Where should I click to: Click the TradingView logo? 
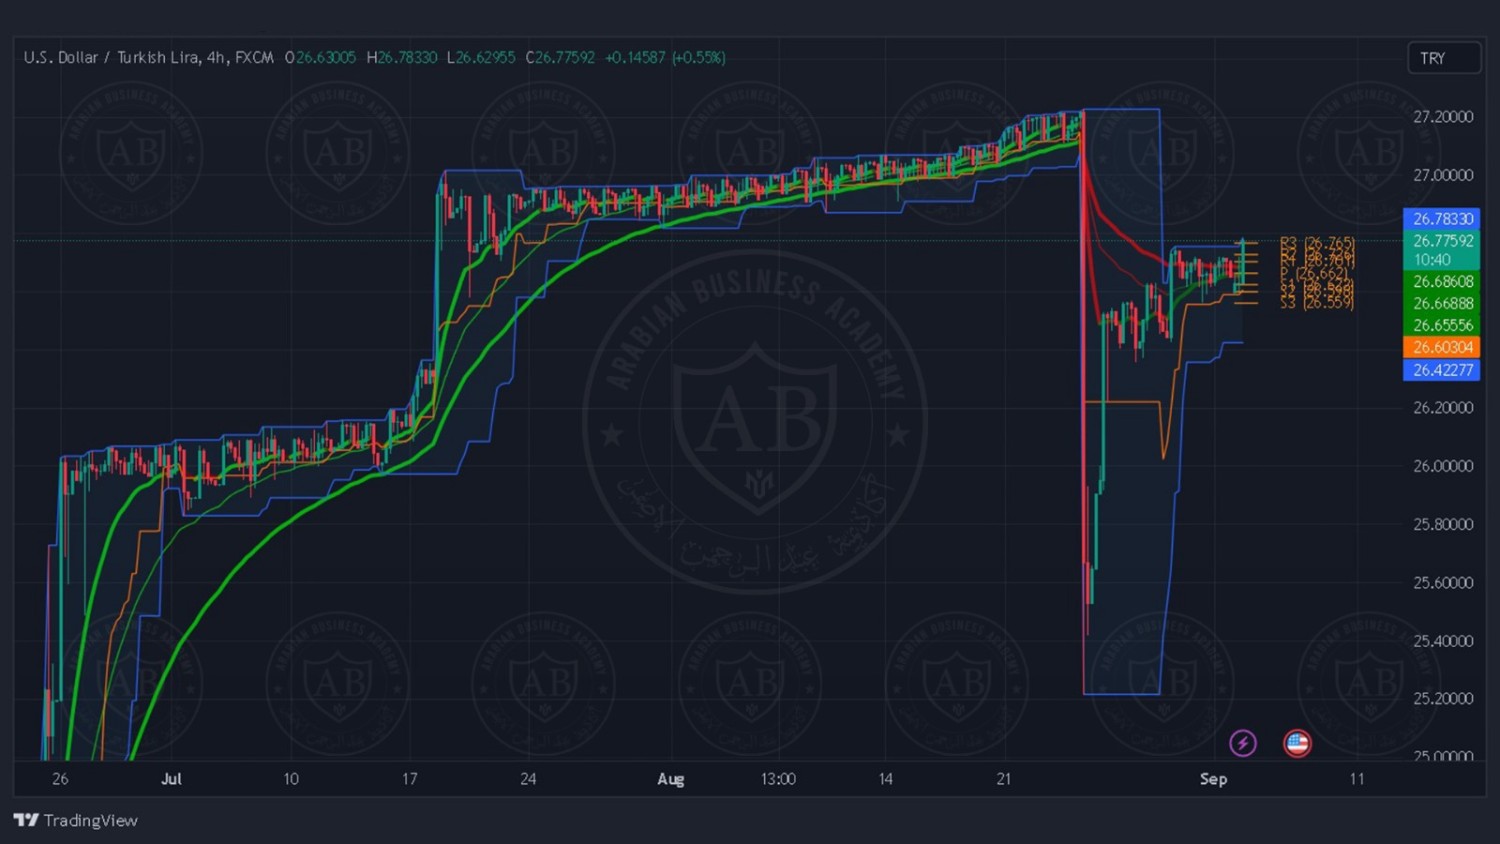click(x=76, y=820)
